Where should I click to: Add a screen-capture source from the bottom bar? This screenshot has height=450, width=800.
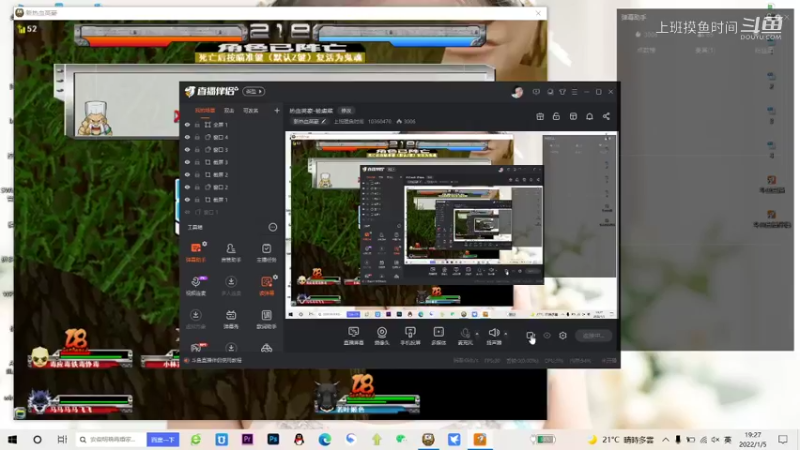click(353, 336)
